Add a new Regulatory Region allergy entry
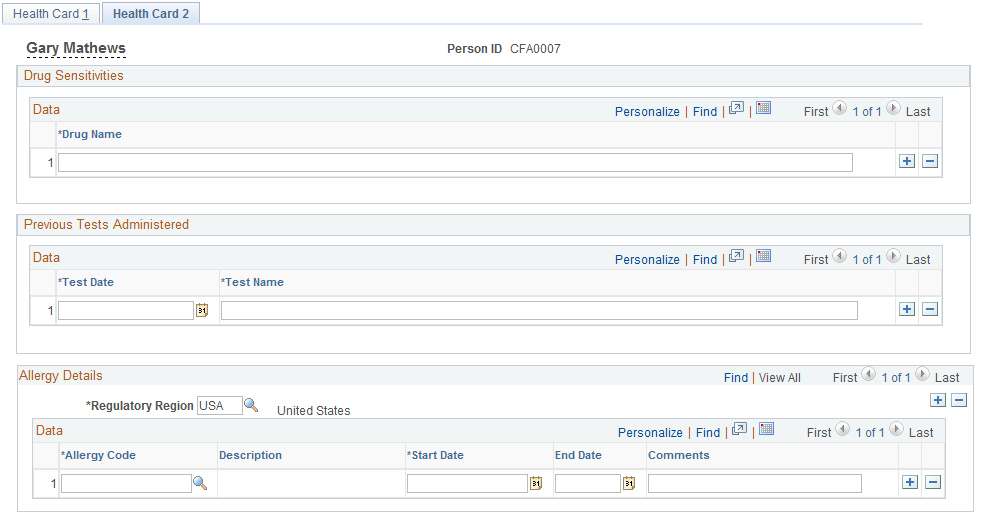This screenshot has width=982, height=517. 938,401
